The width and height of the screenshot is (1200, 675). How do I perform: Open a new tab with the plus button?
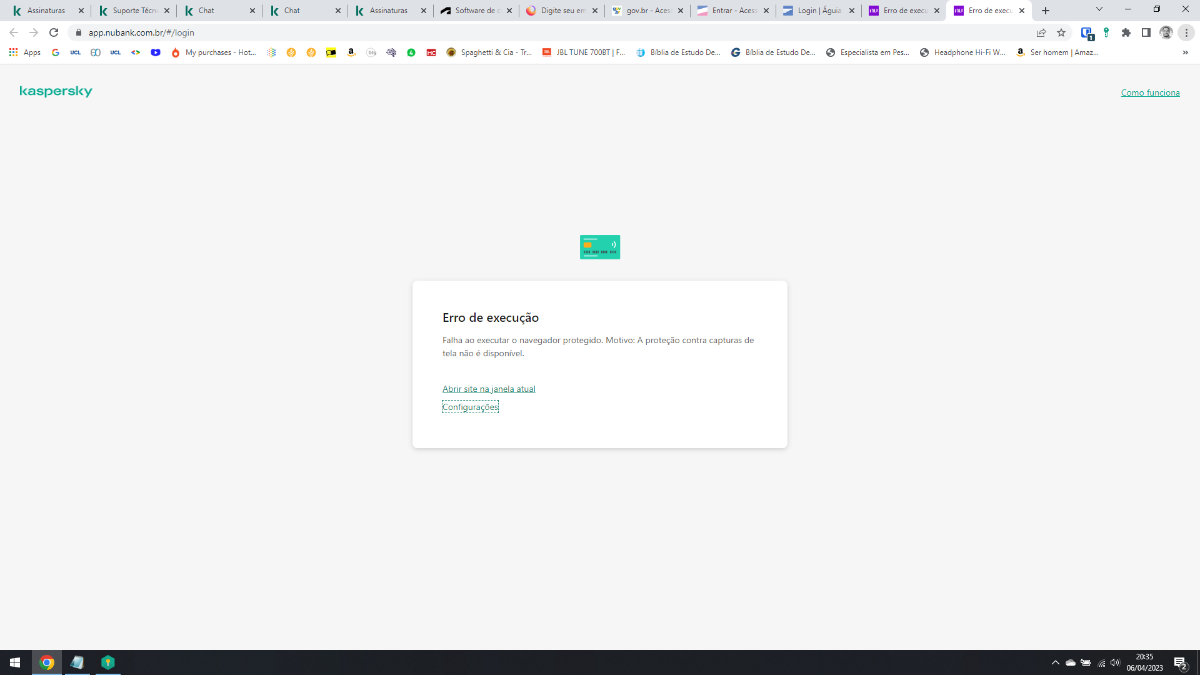click(1046, 10)
